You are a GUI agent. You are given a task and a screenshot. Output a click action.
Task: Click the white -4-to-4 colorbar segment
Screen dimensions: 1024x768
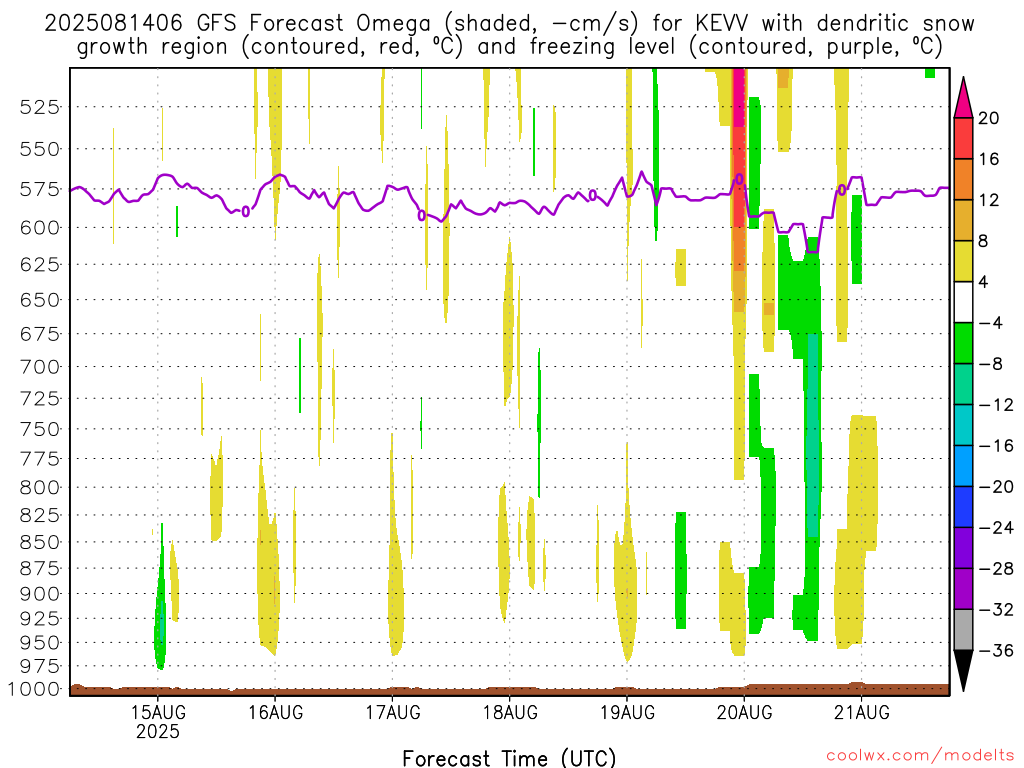tap(963, 302)
